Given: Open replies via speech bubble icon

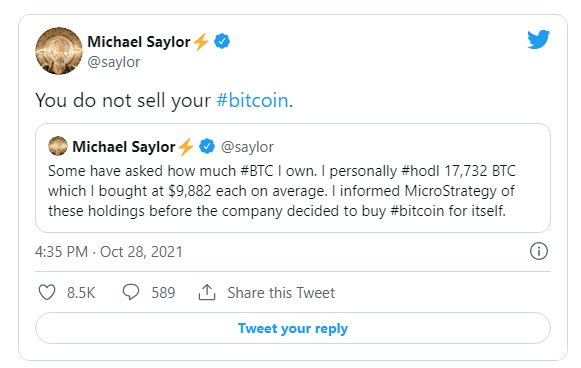Looking at the screenshot, I should (x=131, y=292).
